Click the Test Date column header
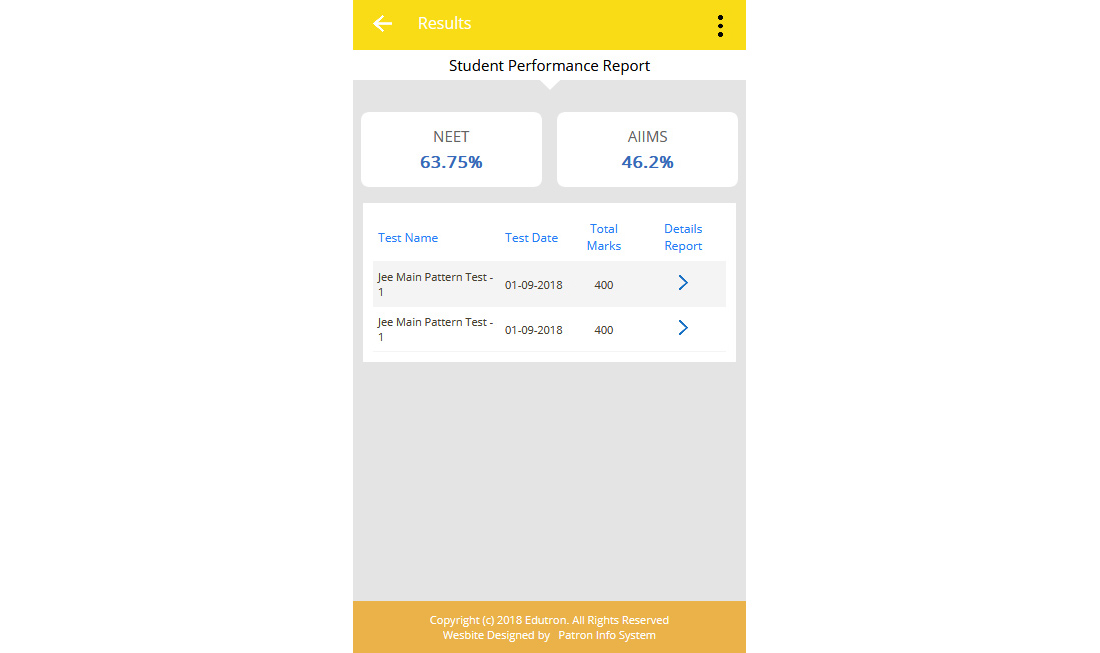This screenshot has height=653, width=1100. pyautogui.click(x=531, y=238)
